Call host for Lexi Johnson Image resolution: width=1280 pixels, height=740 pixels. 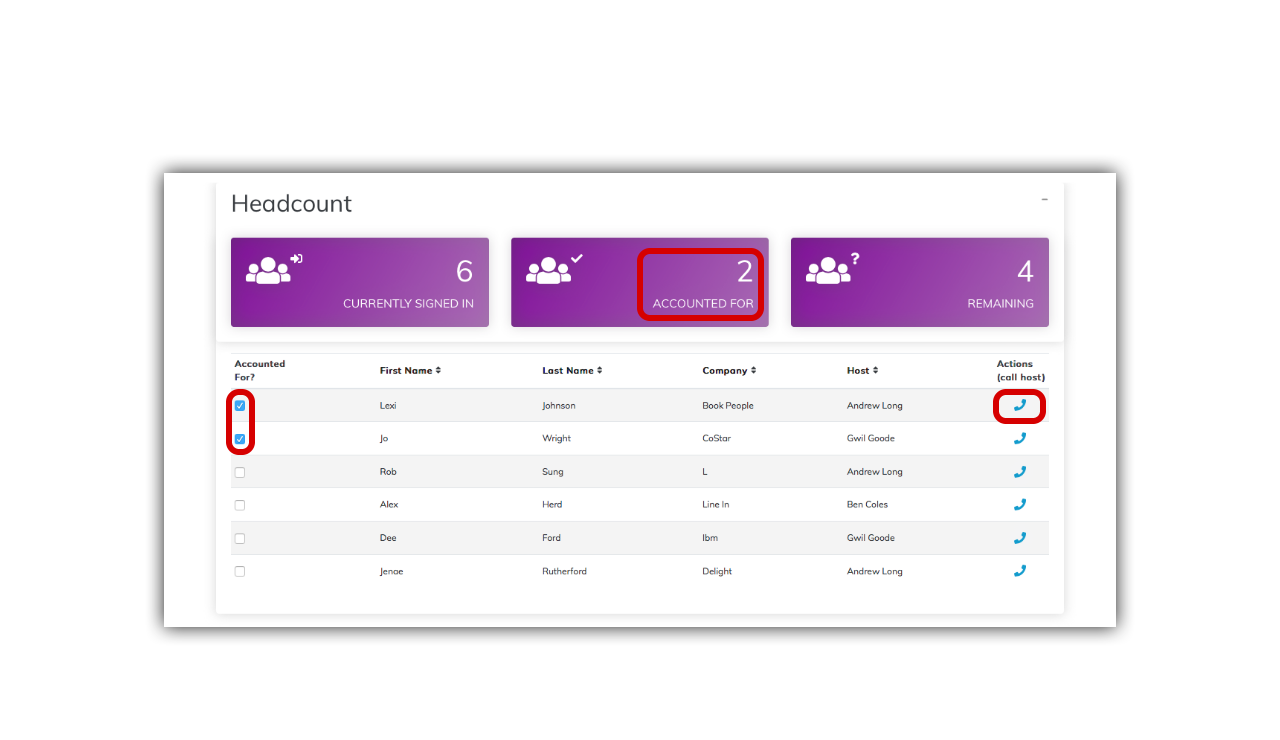(x=1020, y=405)
